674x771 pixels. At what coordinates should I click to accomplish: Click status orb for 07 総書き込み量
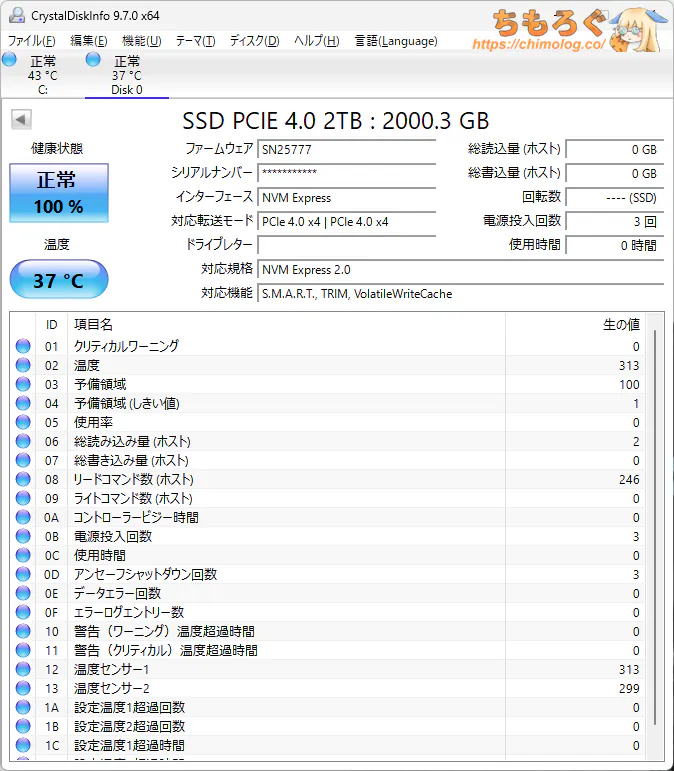23,460
